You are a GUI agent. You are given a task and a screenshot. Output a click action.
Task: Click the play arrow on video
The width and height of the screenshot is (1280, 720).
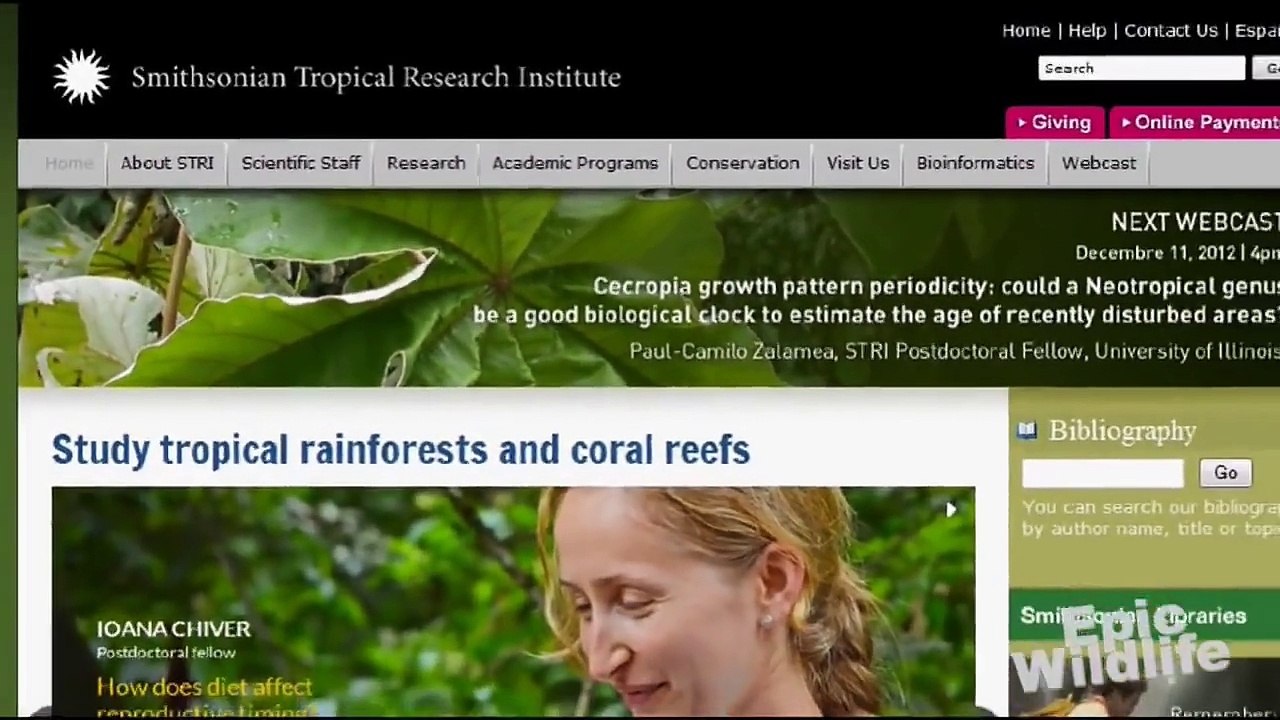950,510
